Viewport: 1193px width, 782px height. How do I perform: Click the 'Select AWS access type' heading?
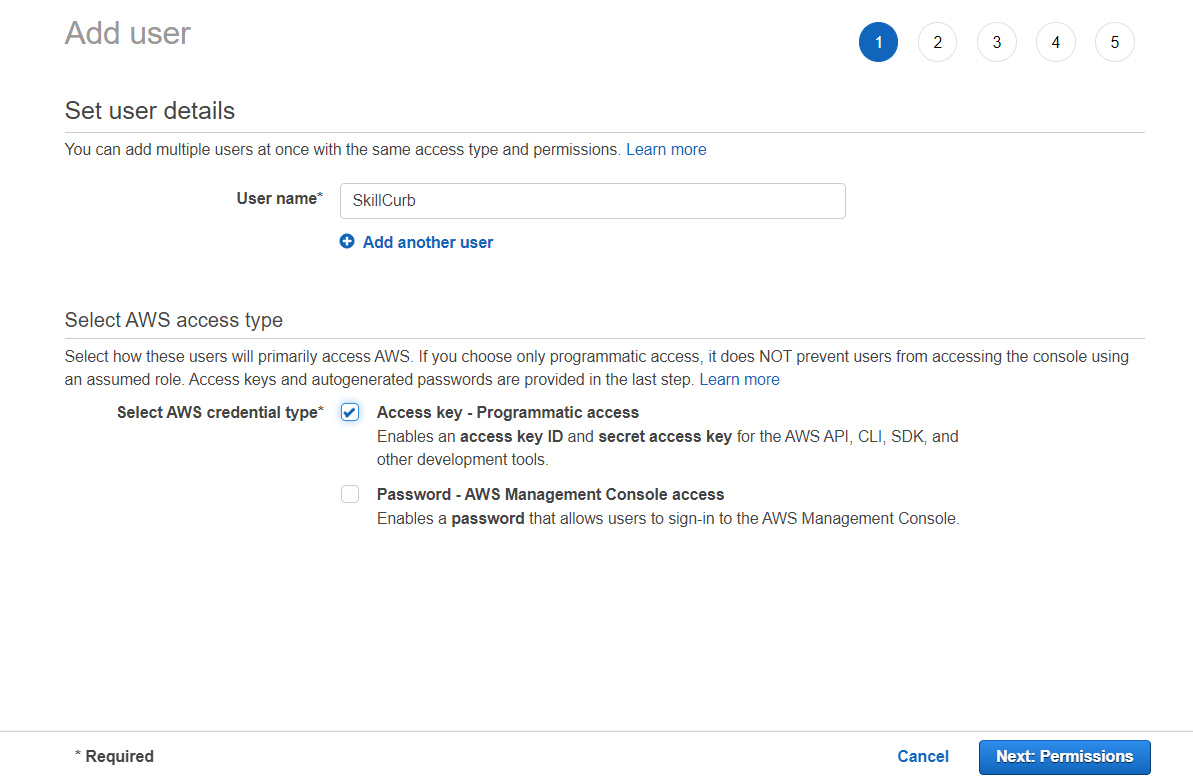(174, 320)
